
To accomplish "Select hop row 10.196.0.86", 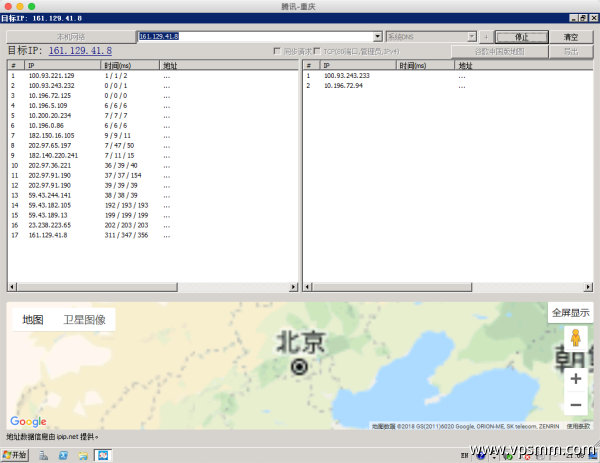I will tap(152, 126).
